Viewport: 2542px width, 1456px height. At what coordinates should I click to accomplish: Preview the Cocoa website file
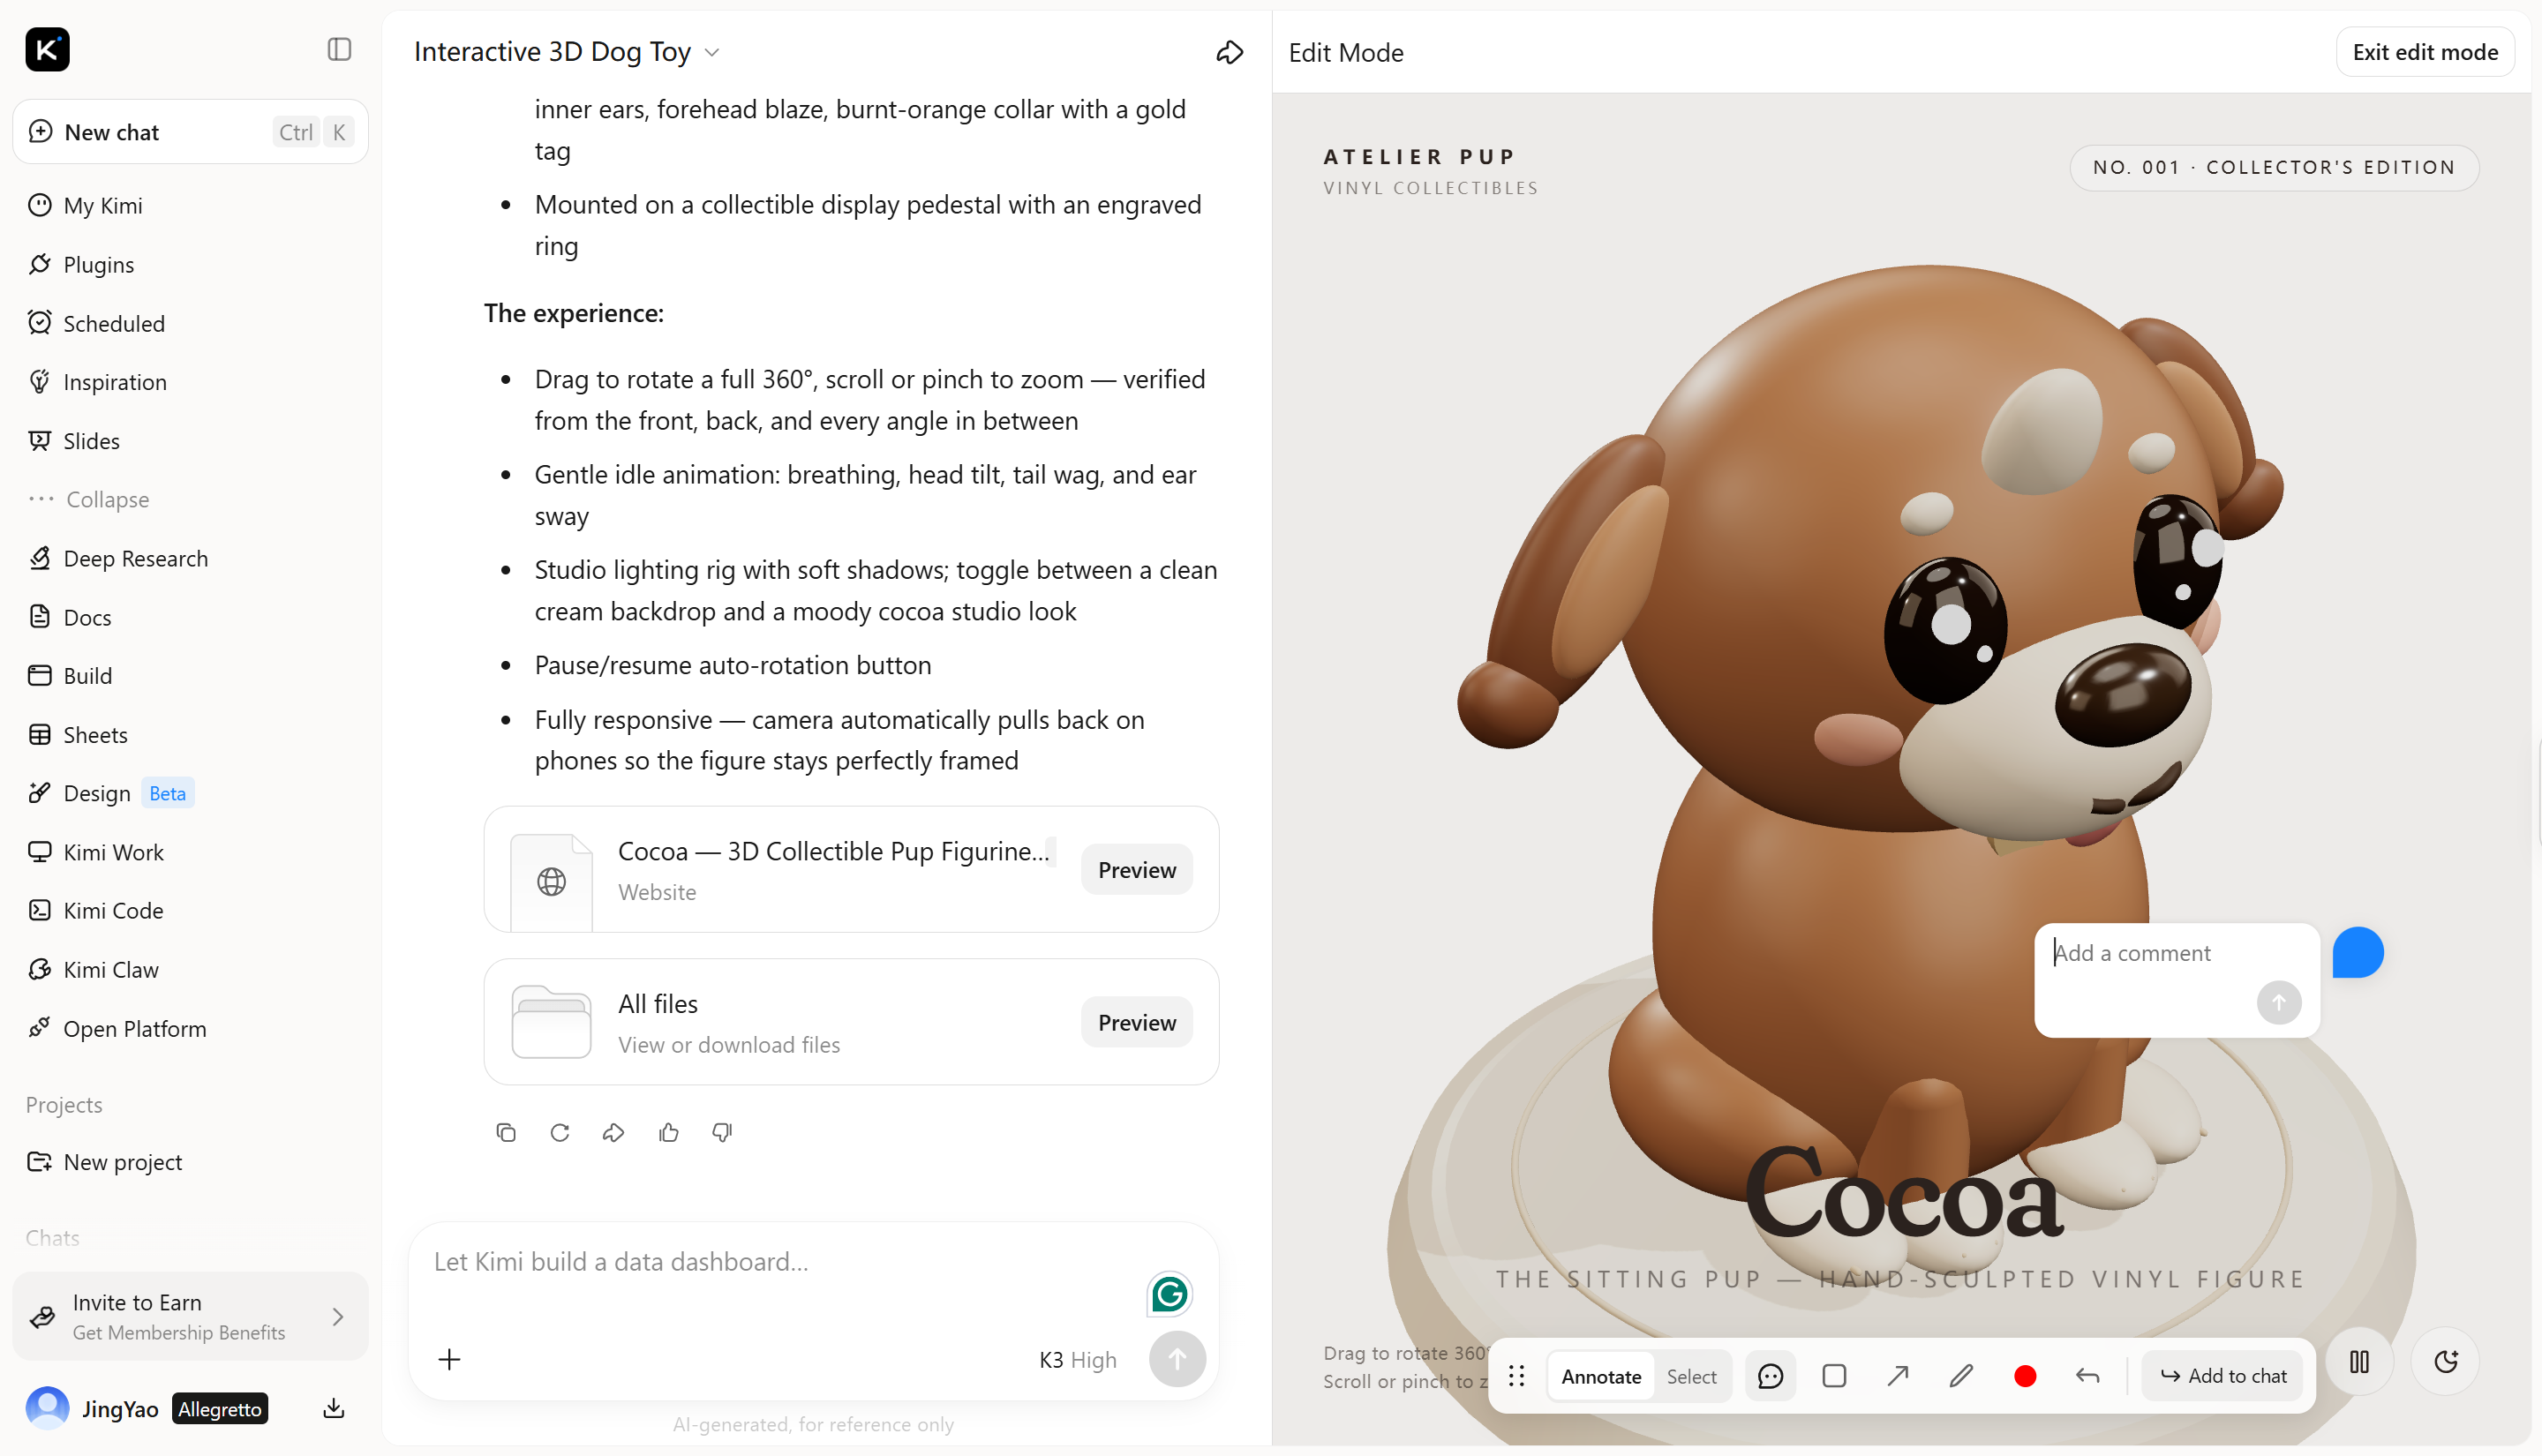tap(1137, 869)
